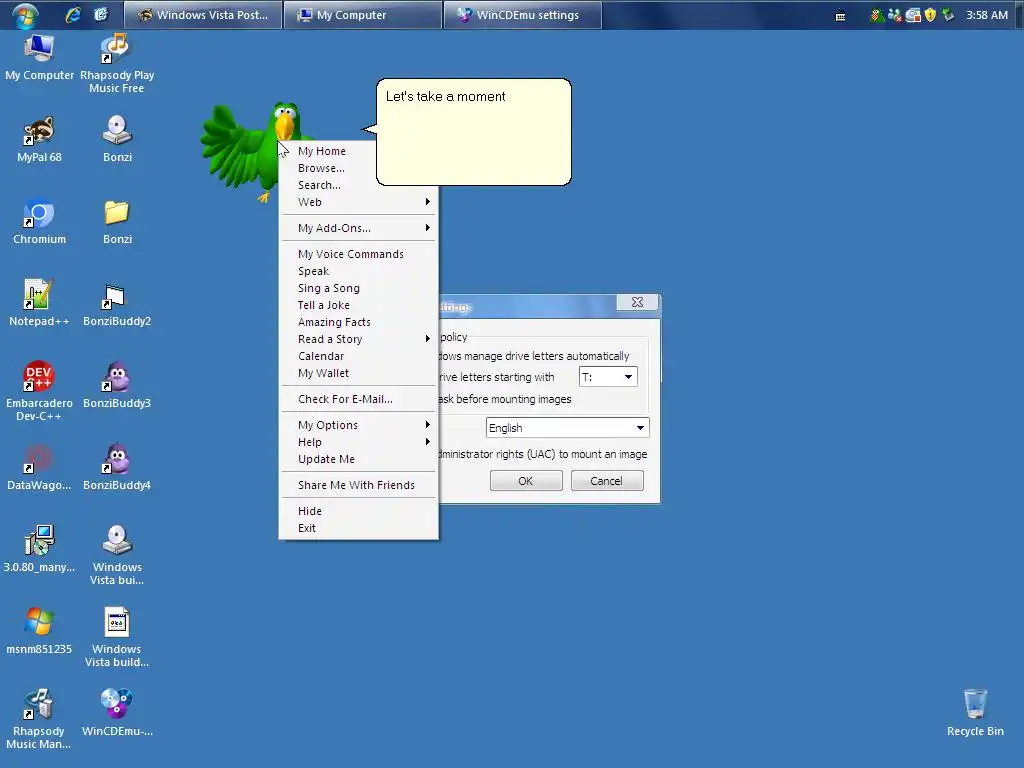Select Share Me With Friends entry
Viewport: 1024px width, 768px height.
point(359,485)
